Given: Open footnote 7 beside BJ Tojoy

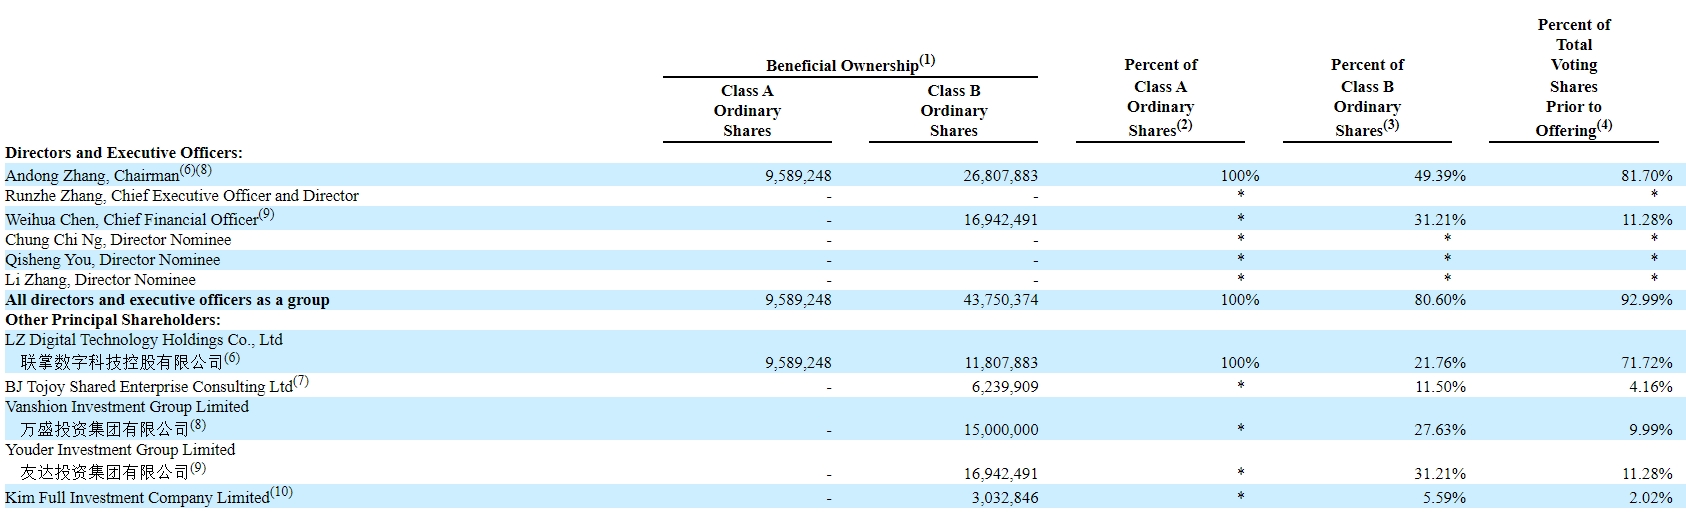Looking at the screenshot, I should pos(301,381).
